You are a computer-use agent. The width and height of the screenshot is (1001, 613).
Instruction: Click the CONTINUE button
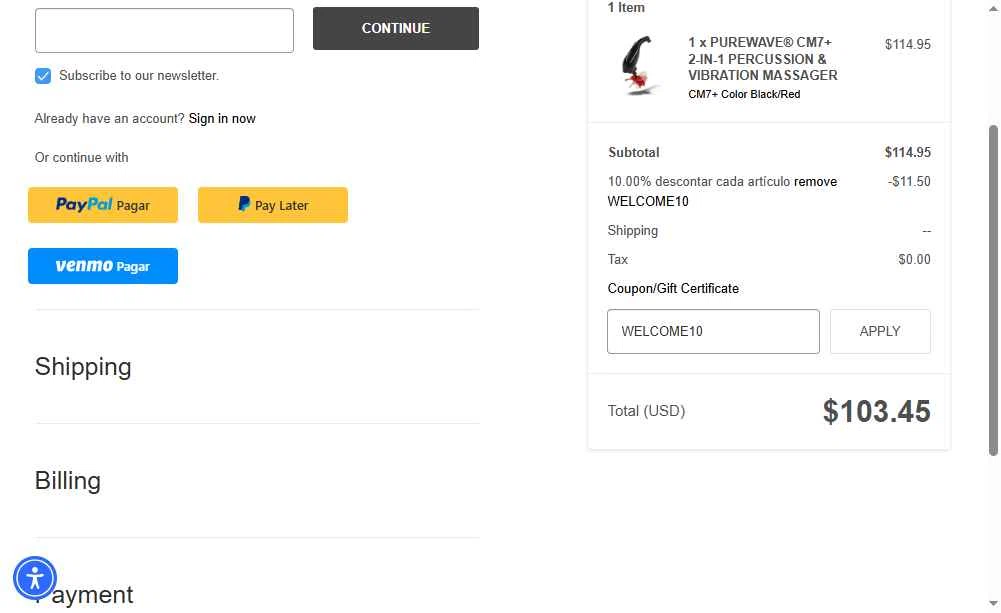click(396, 28)
